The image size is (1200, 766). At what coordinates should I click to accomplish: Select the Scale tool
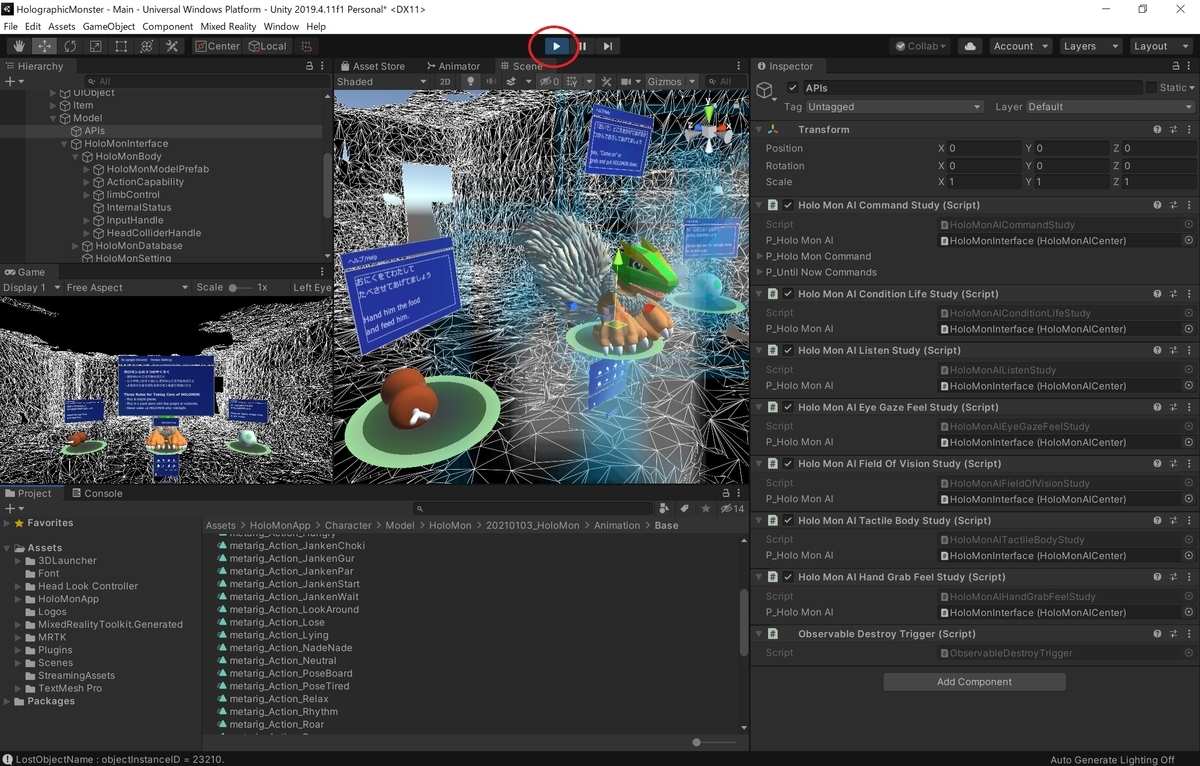[96, 46]
